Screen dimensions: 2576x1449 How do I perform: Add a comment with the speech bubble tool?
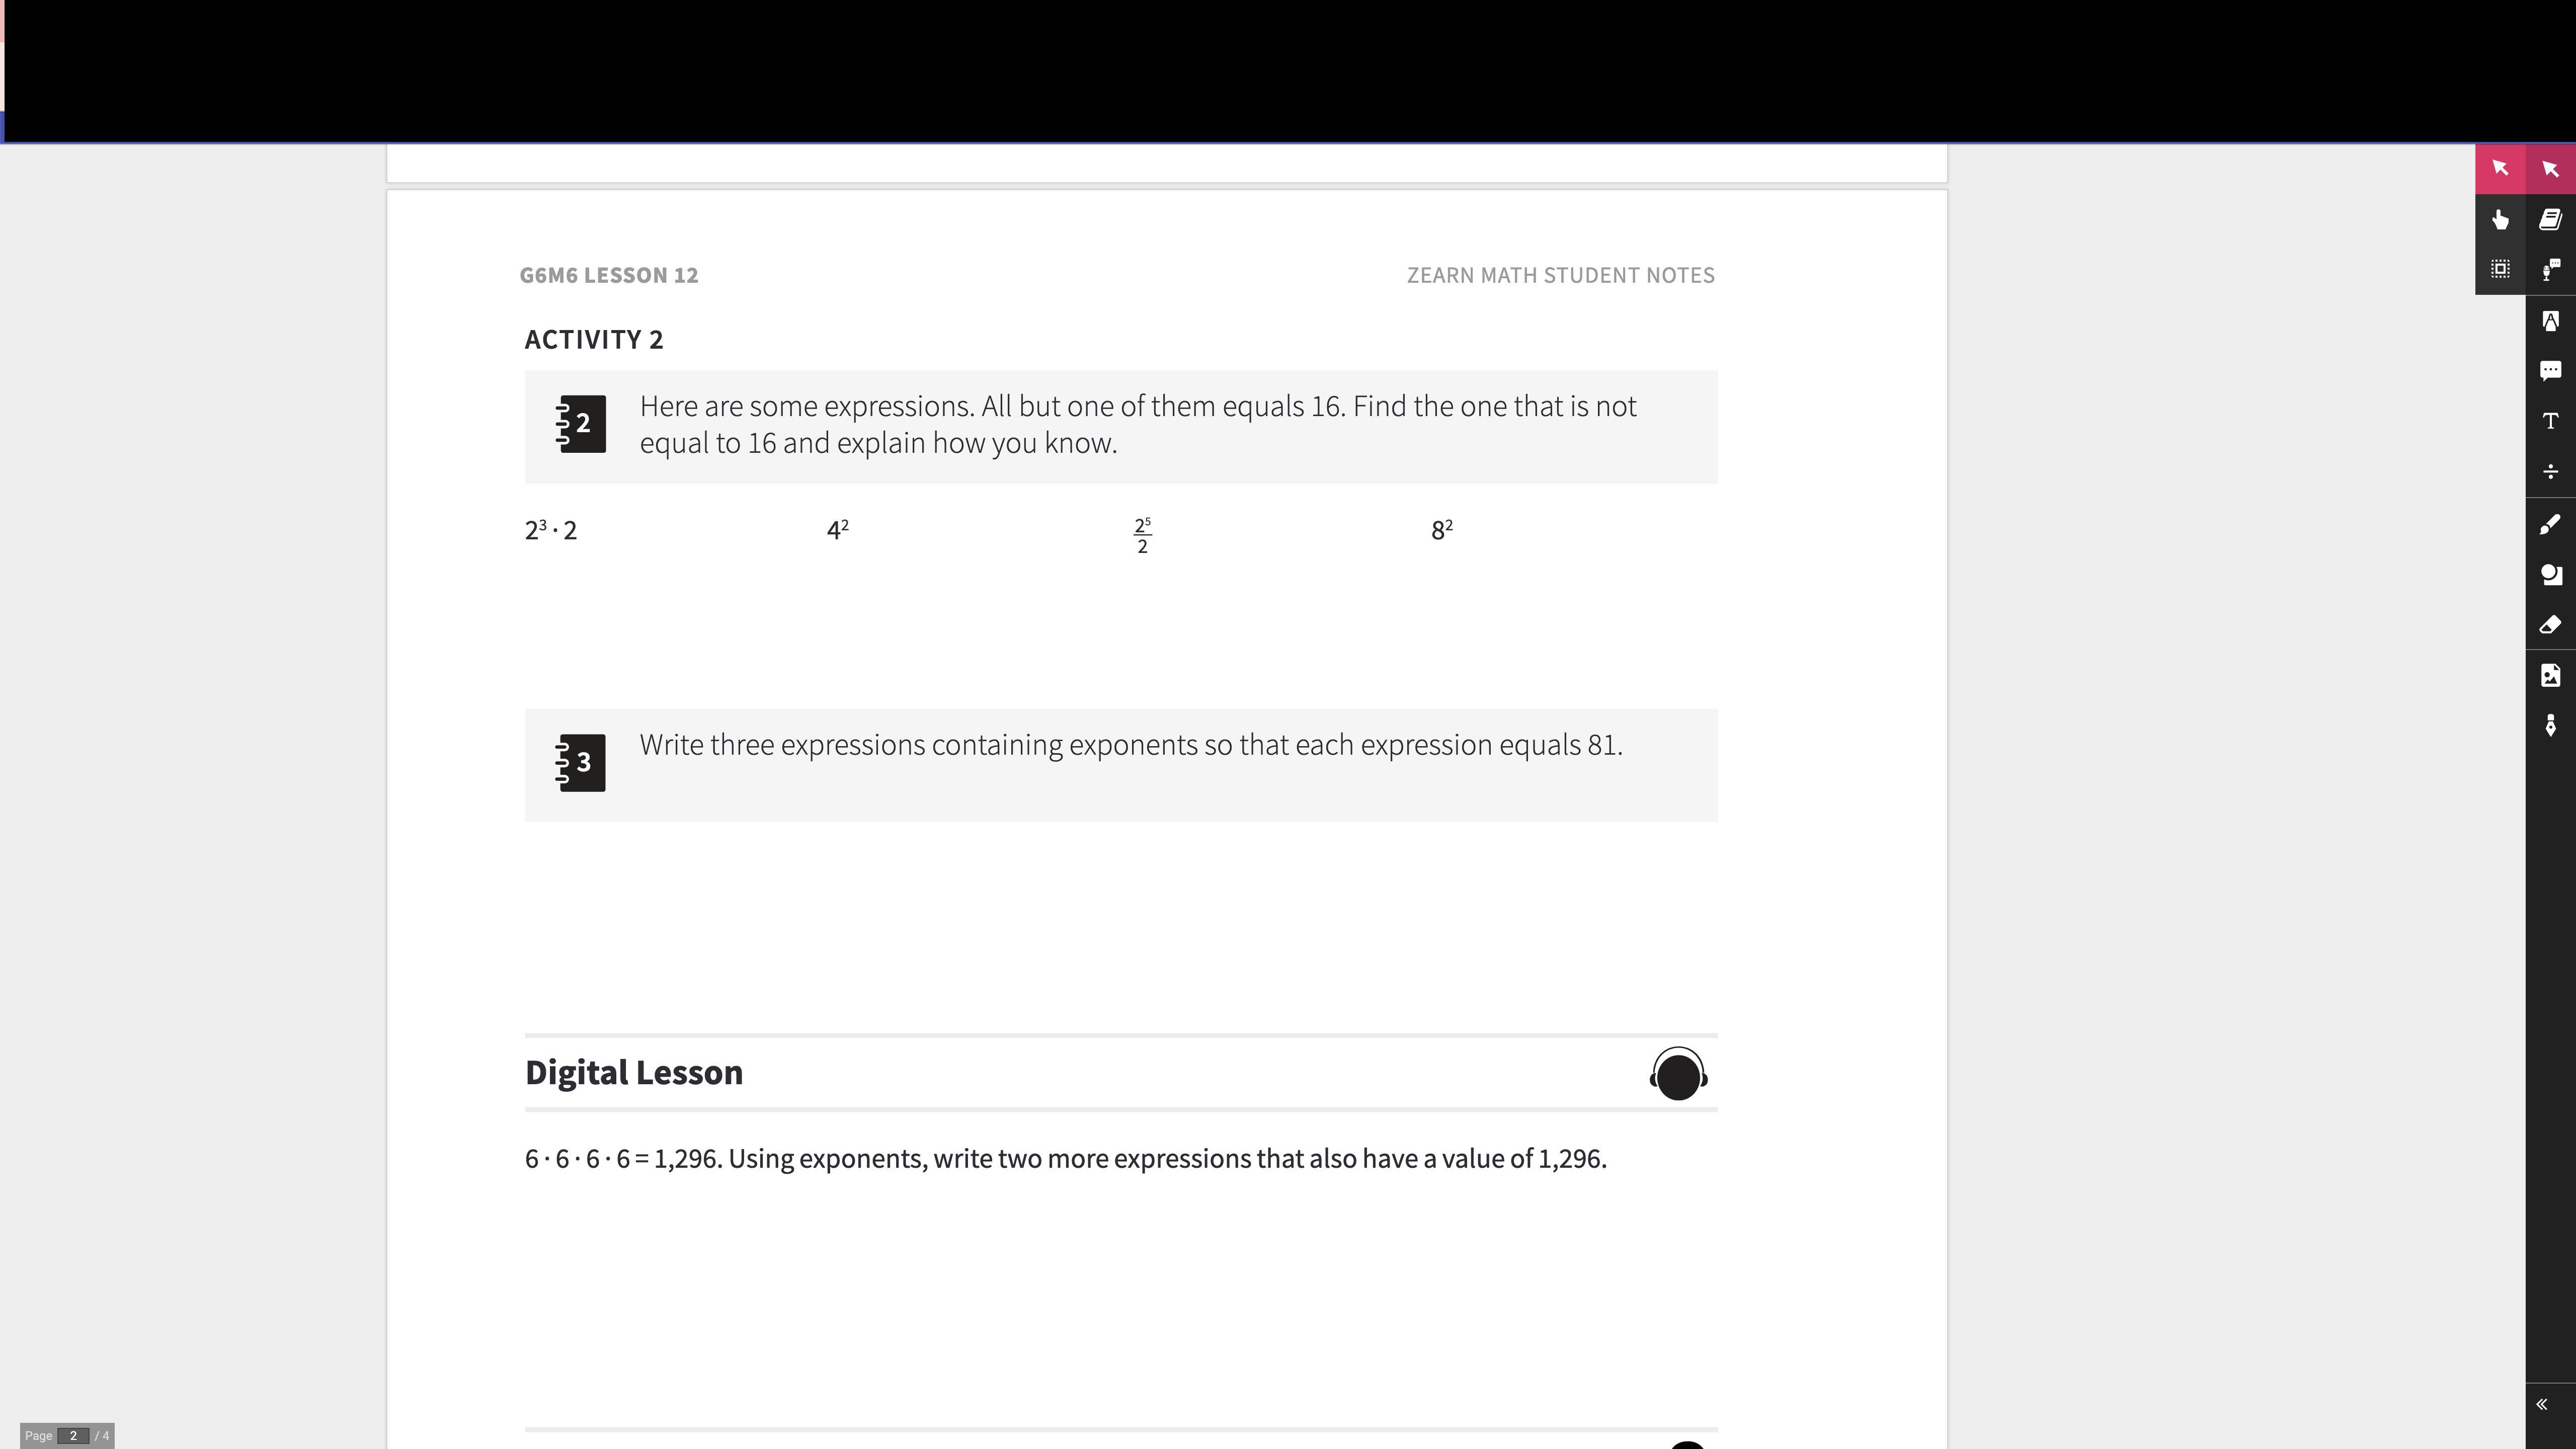pos(2551,371)
